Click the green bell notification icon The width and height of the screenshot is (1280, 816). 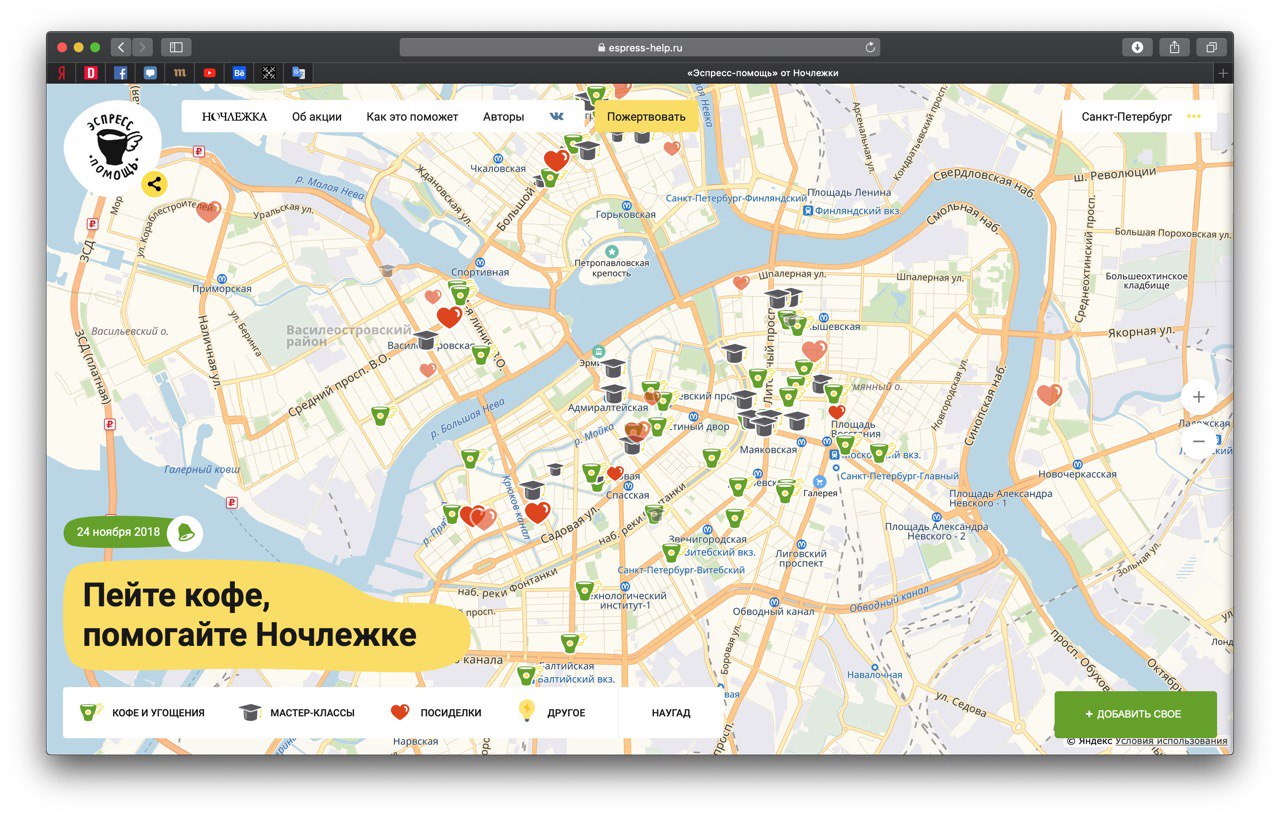point(185,532)
